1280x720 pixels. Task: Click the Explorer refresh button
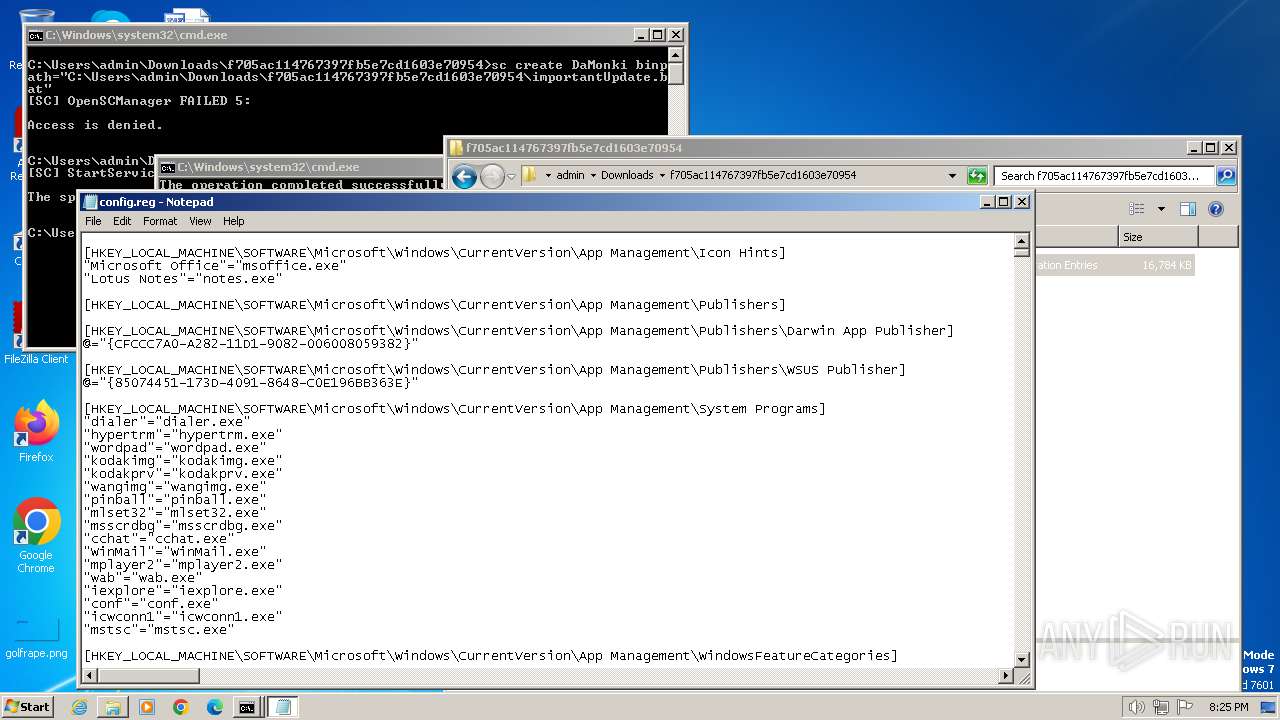click(977, 176)
